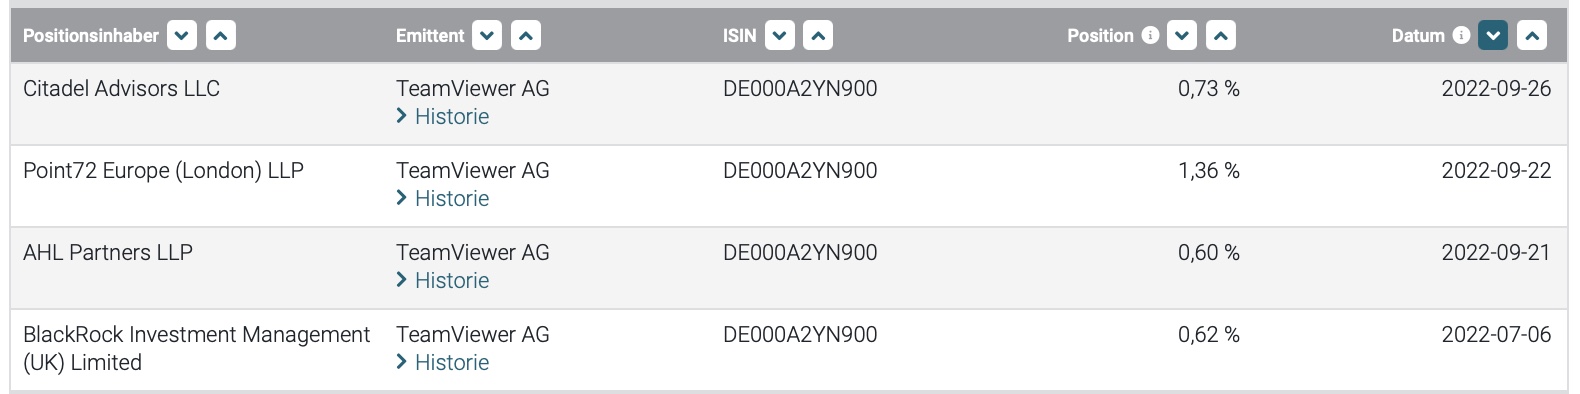
Task: Click the Emittent column header text
Action: pos(430,36)
